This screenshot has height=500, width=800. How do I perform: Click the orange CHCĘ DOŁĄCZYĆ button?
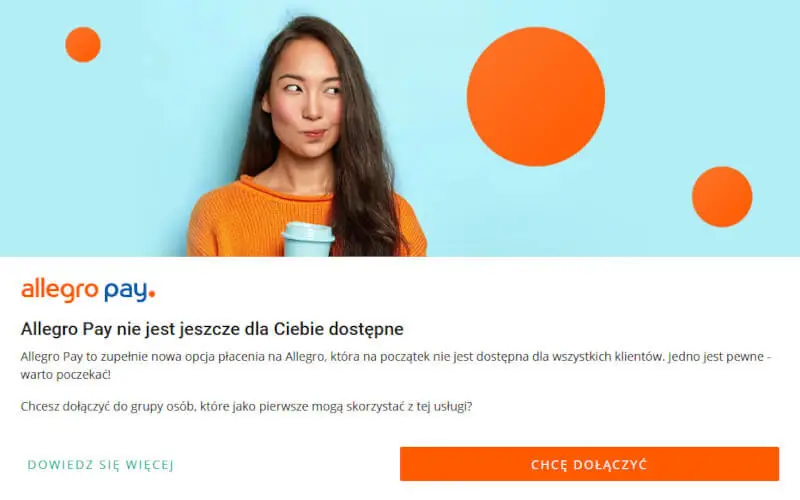point(589,464)
